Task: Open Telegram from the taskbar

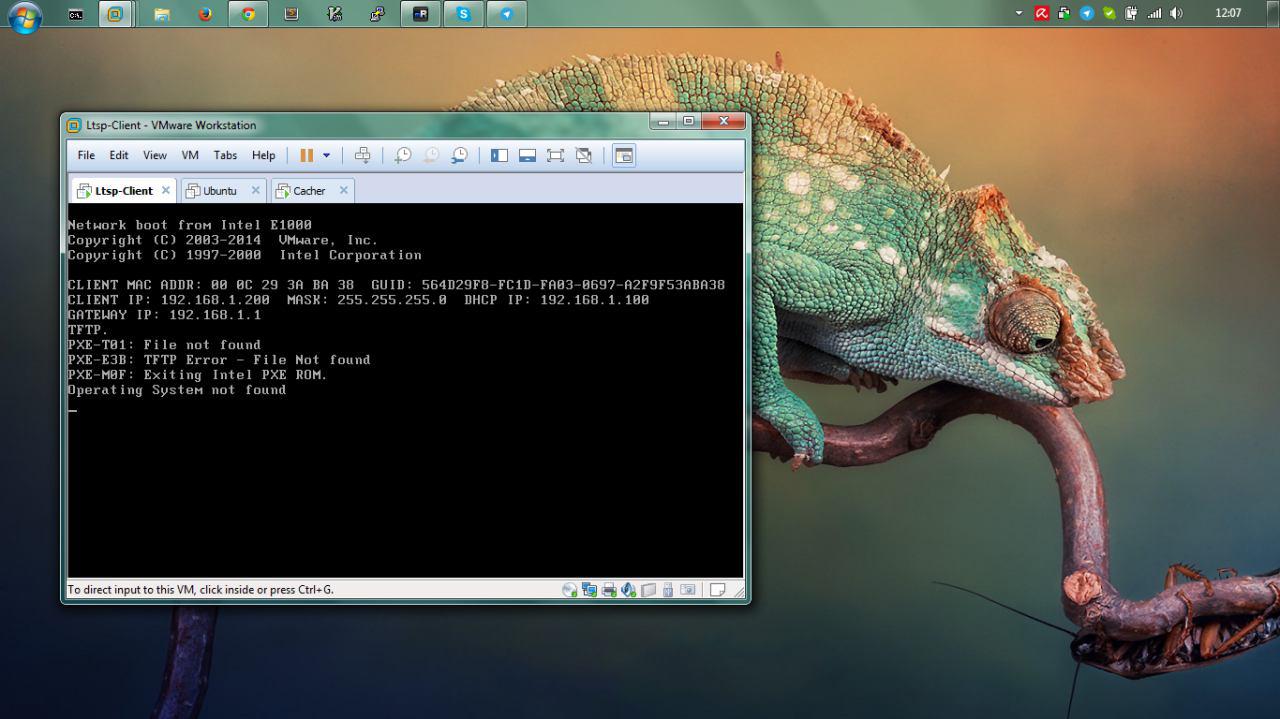Action: (507, 14)
